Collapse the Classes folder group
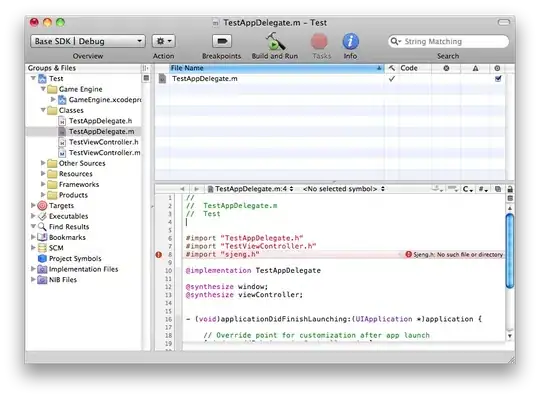540x398 pixels. click(x=43, y=110)
